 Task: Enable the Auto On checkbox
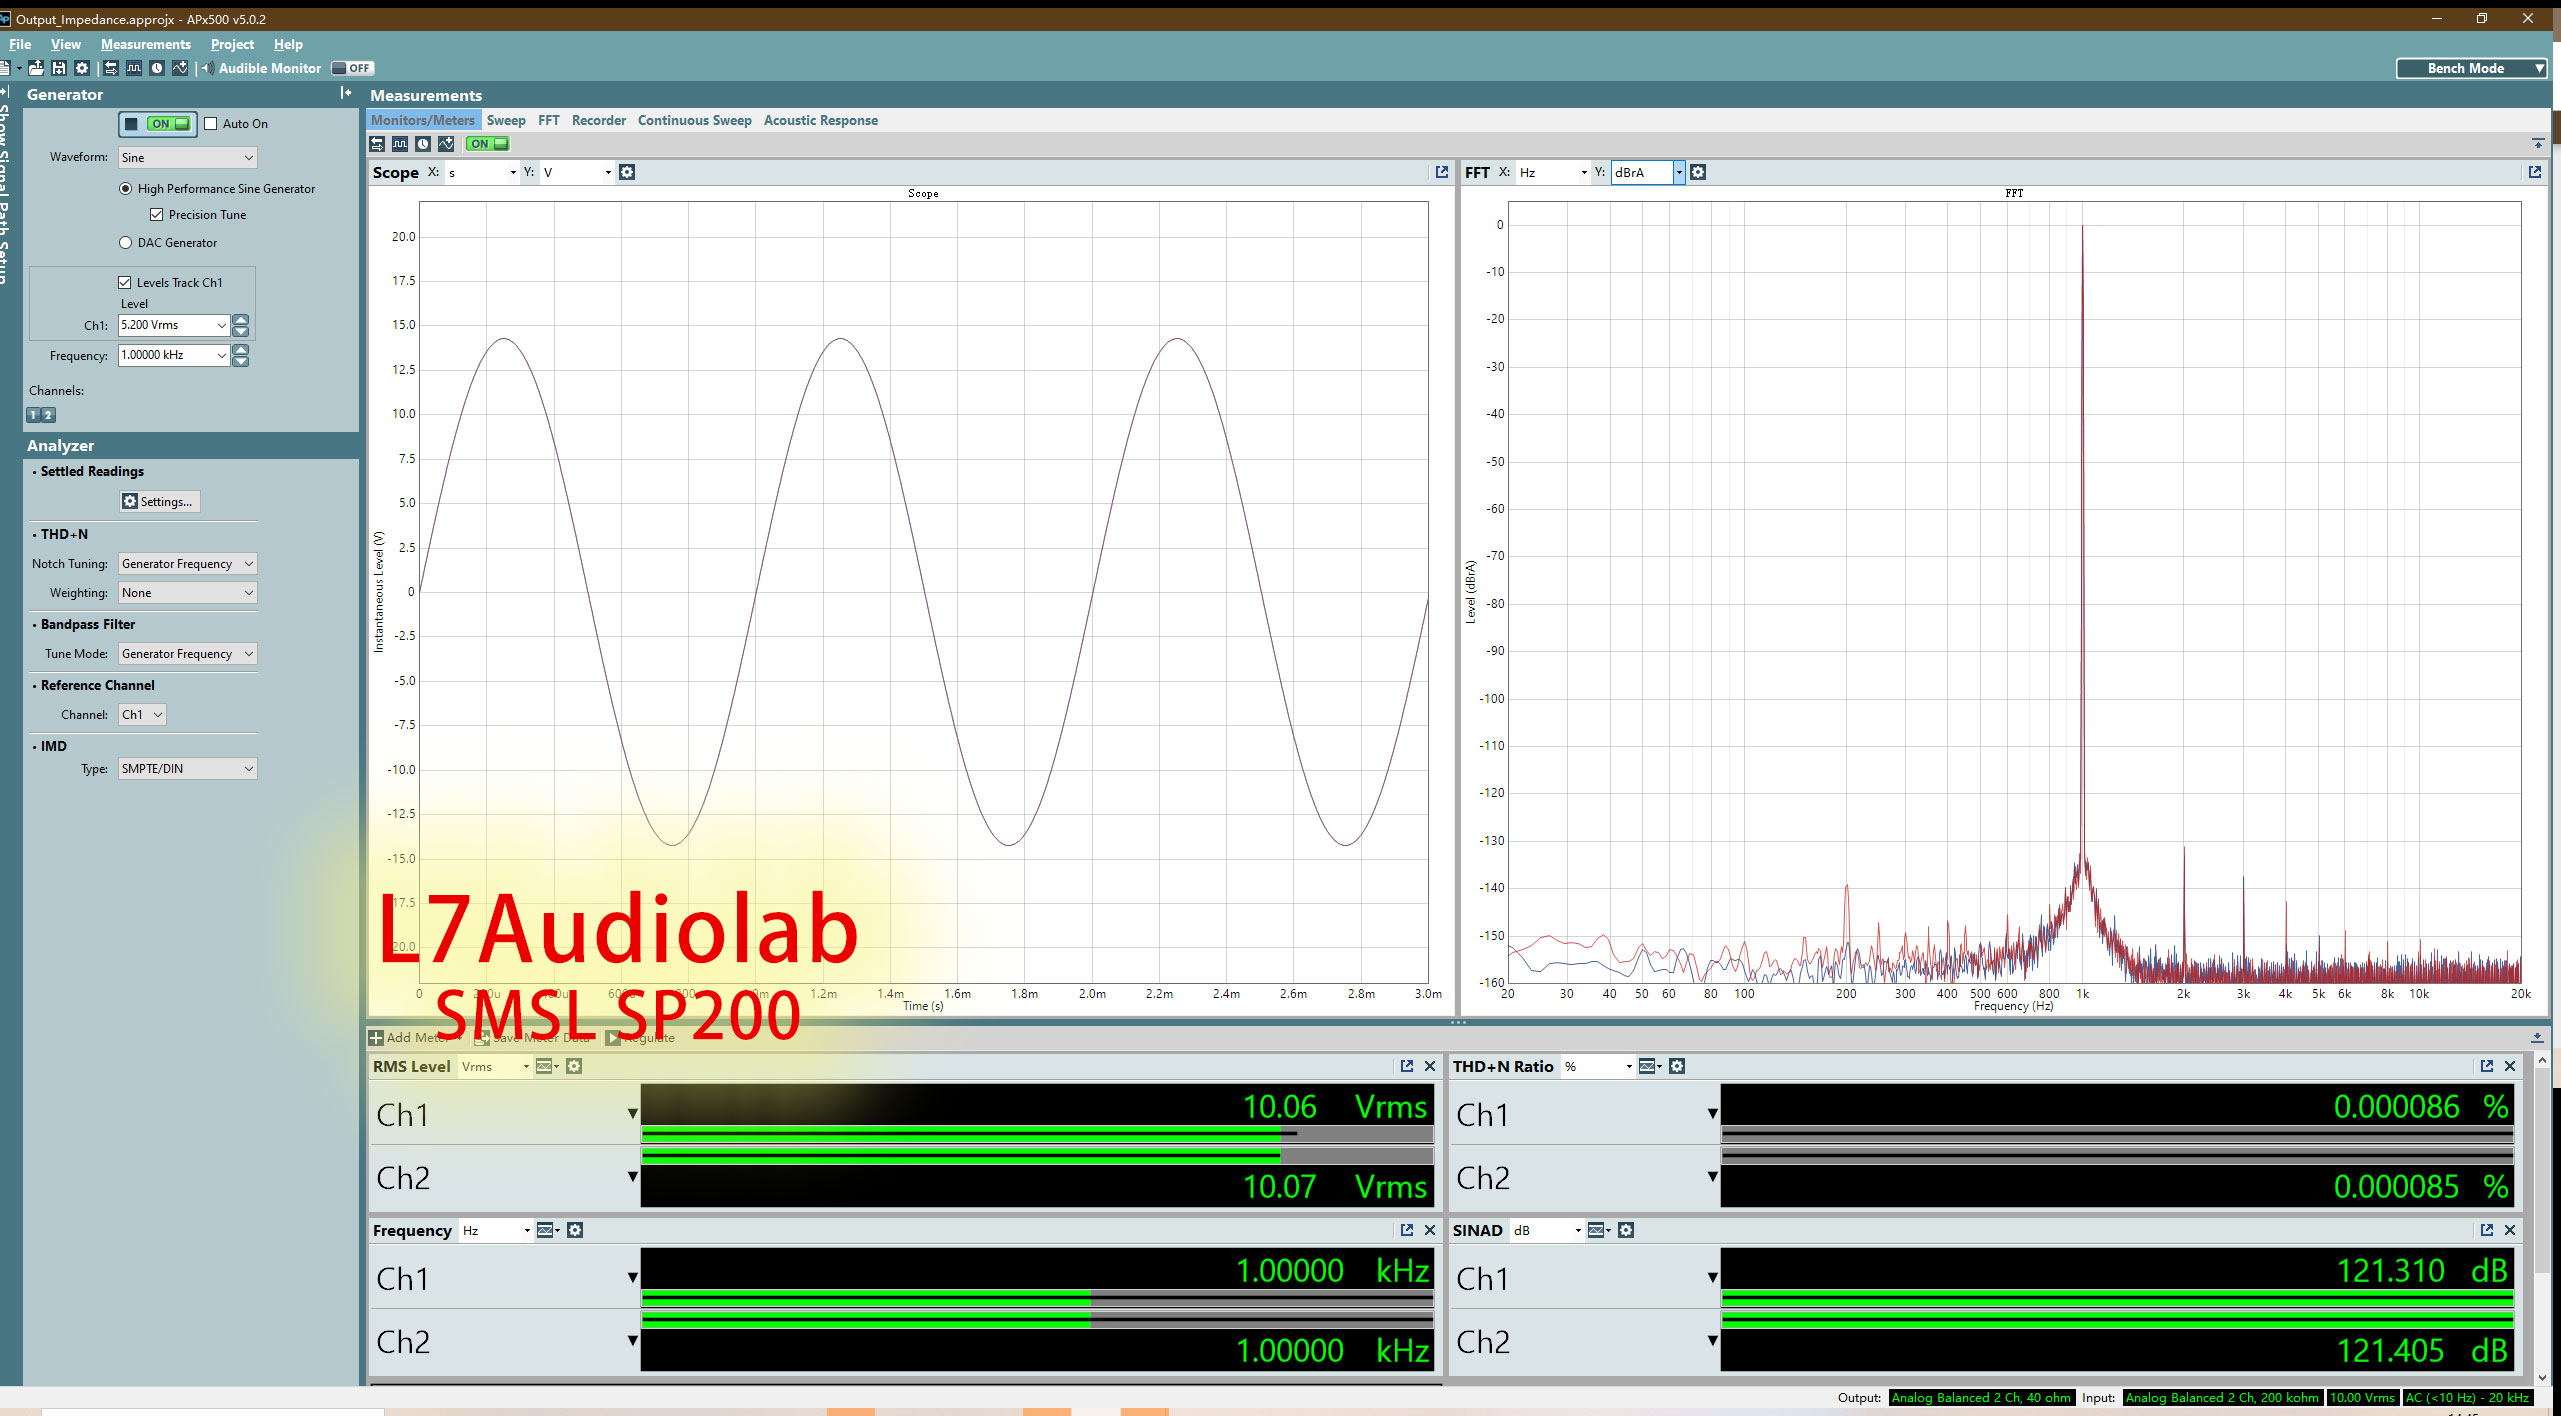click(x=210, y=124)
